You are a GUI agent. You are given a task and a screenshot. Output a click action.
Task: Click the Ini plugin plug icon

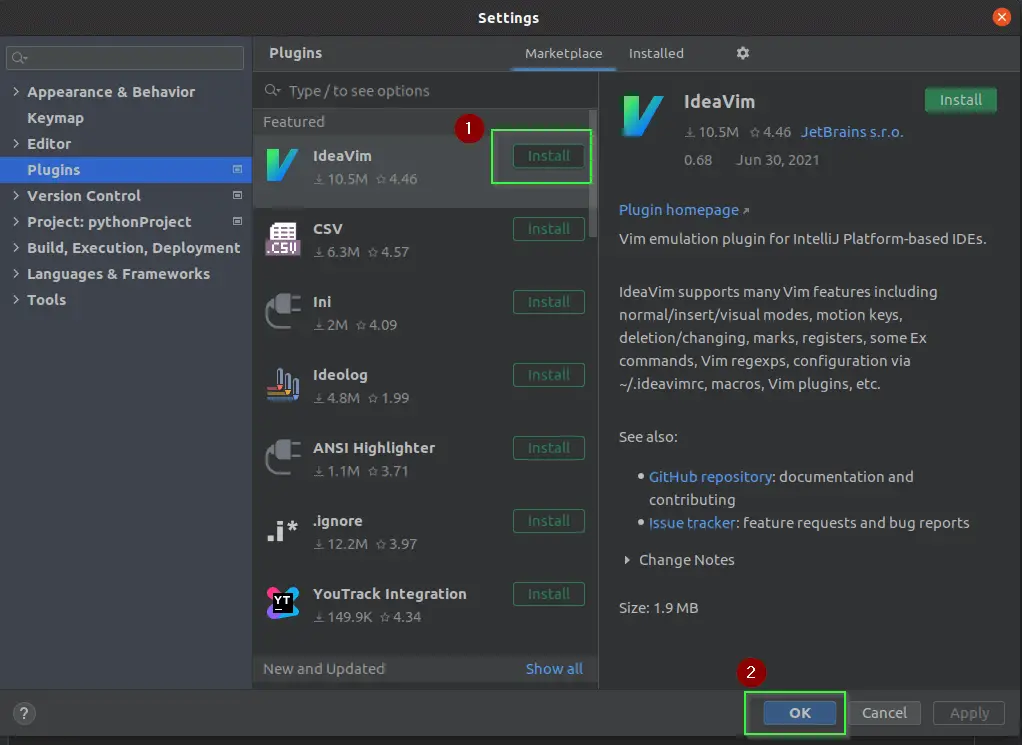click(x=283, y=312)
